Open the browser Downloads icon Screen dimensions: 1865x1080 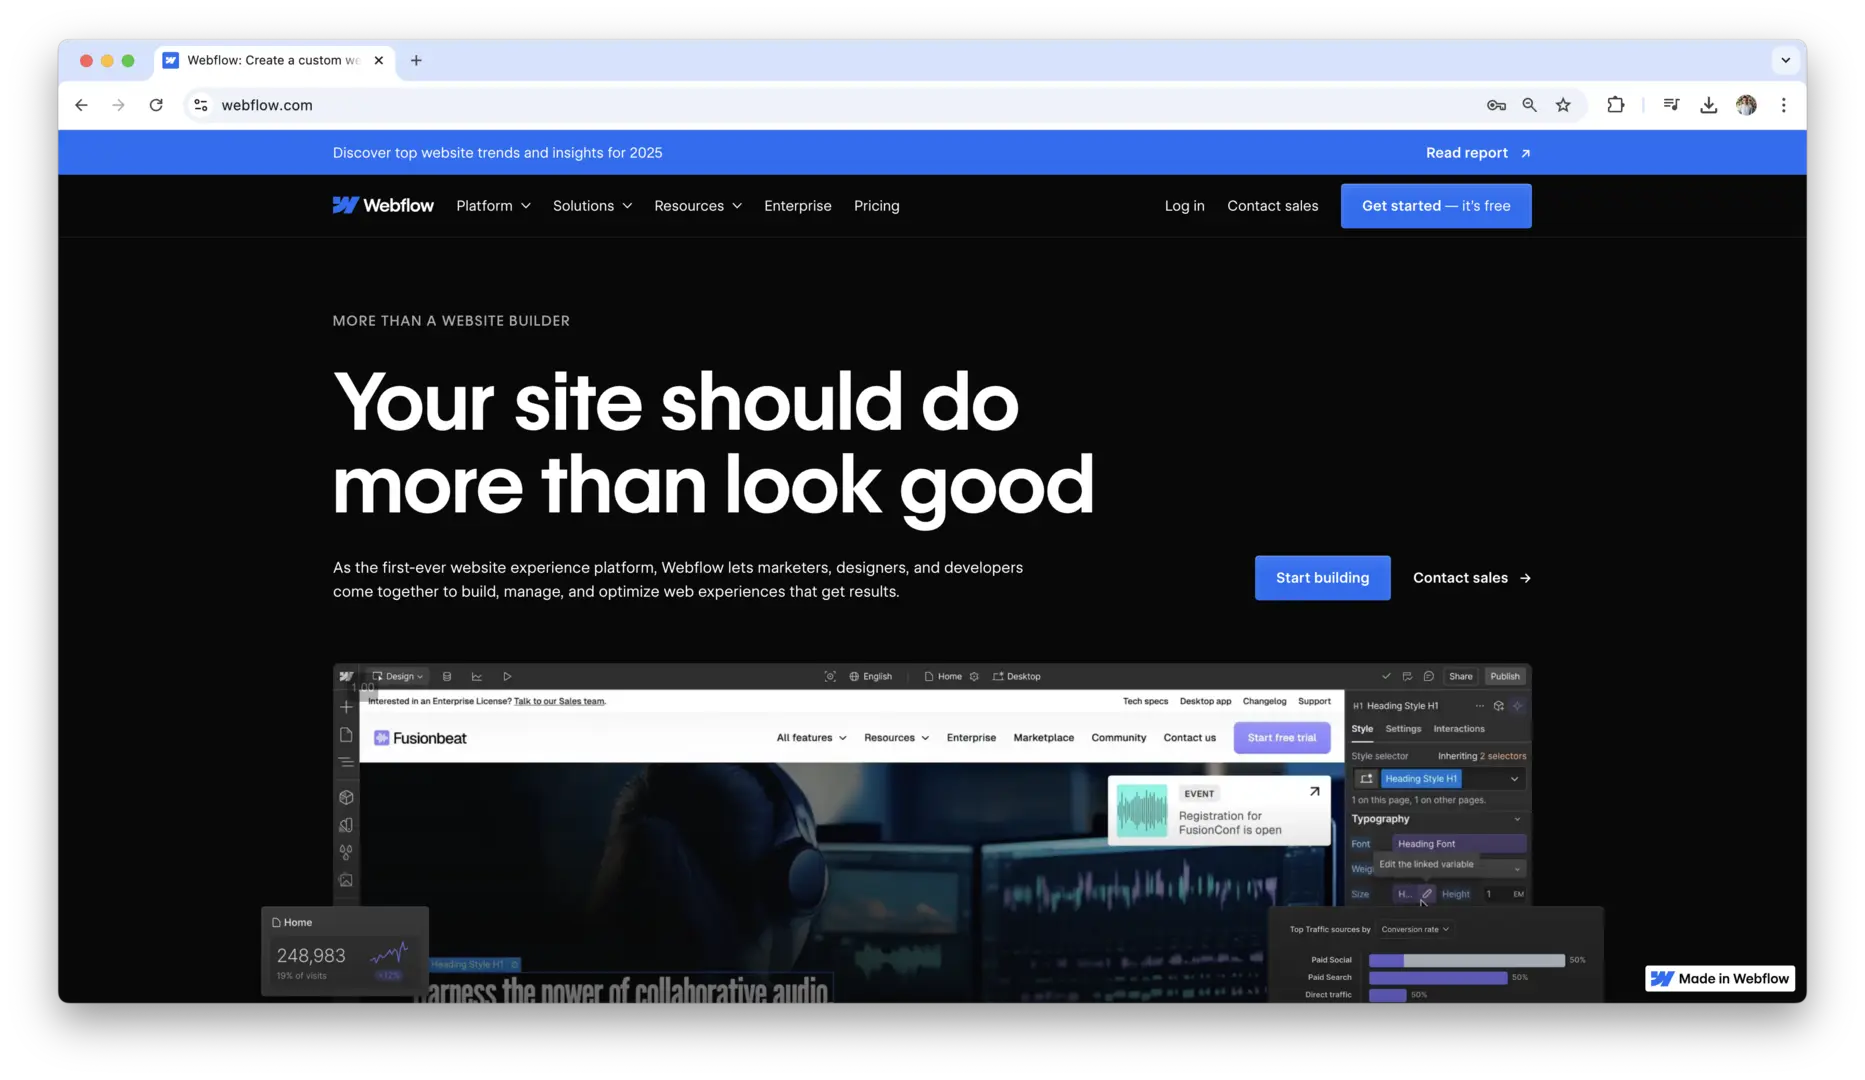point(1708,105)
